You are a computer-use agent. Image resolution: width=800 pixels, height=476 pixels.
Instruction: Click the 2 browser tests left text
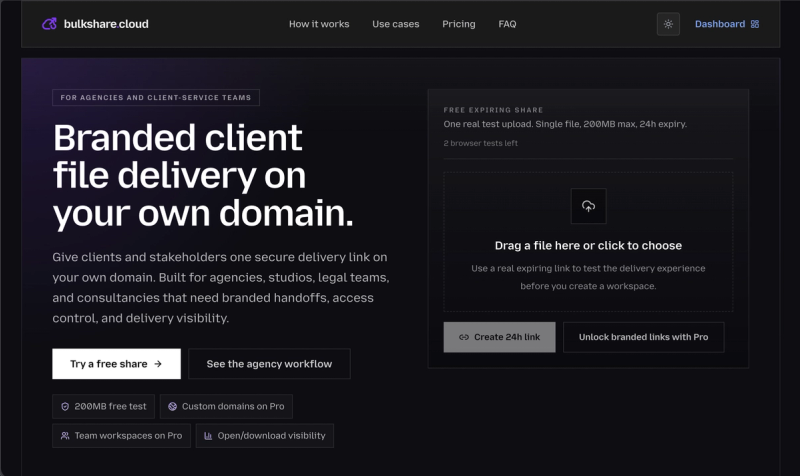481,143
